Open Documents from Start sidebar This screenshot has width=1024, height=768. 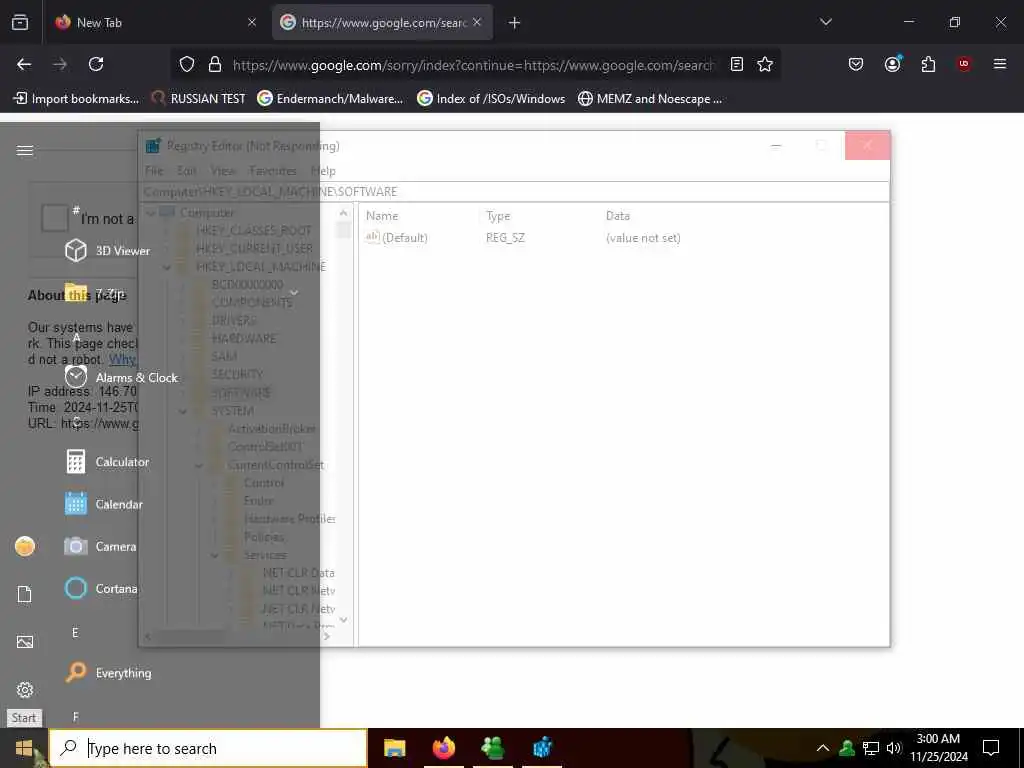click(25, 594)
